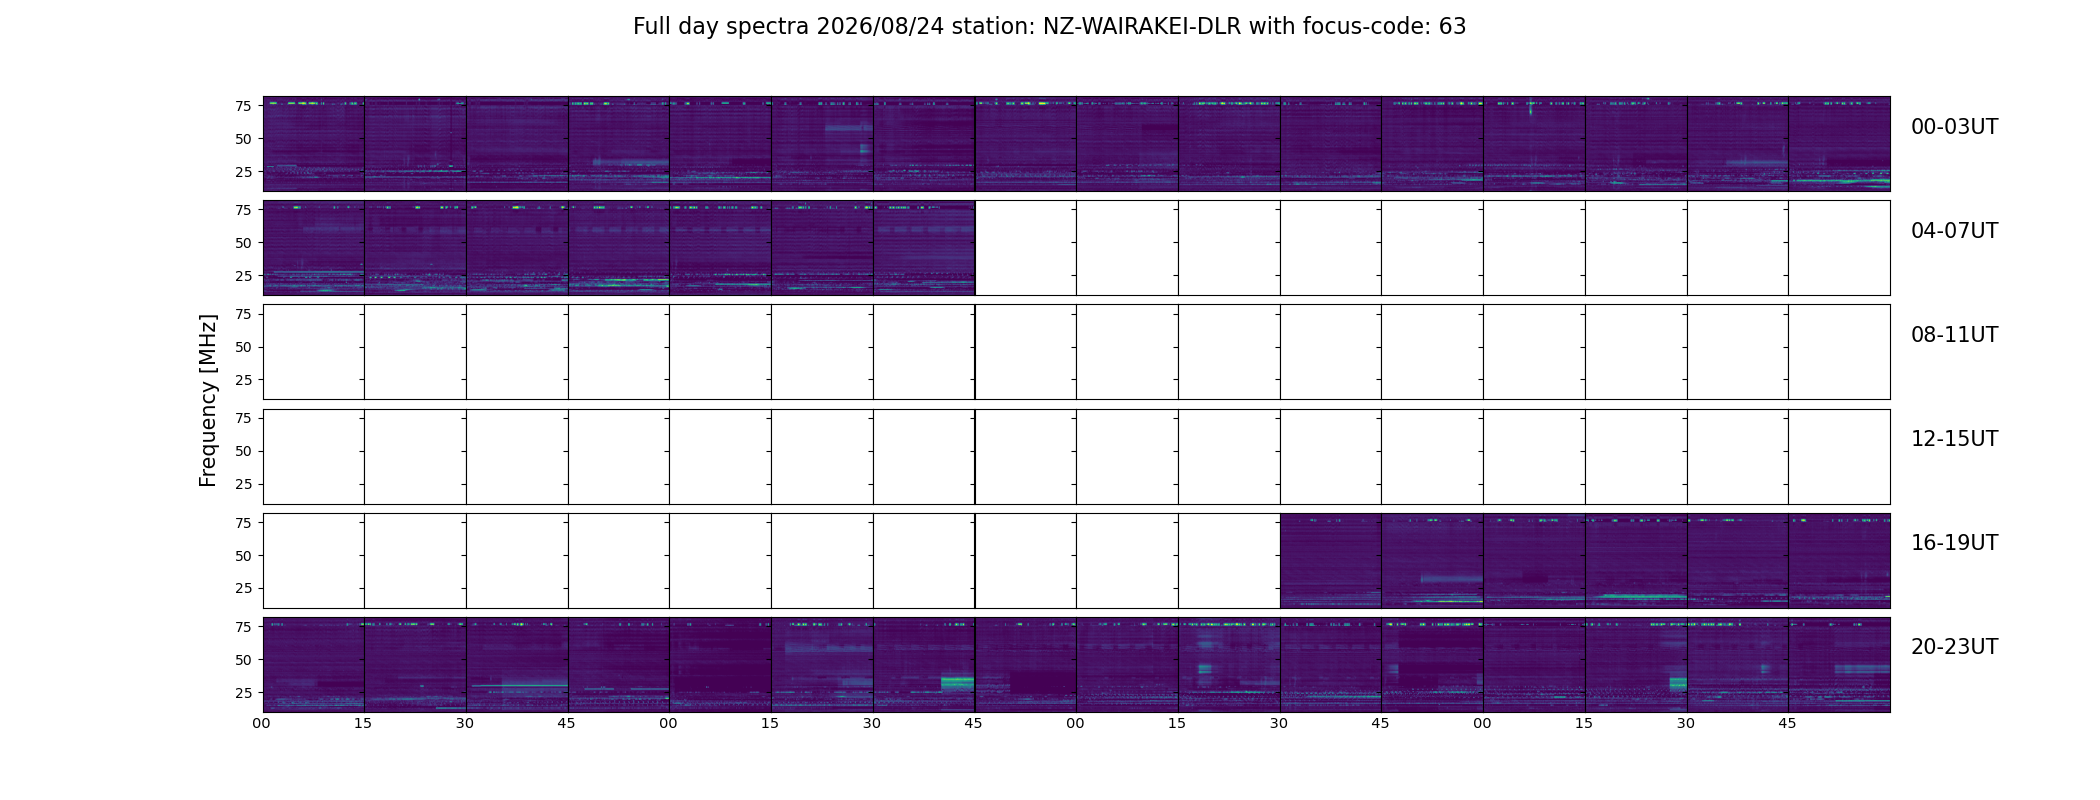This screenshot has width=2100, height=800.
Task: Select the 00-03UT row label
Action: click(1954, 127)
